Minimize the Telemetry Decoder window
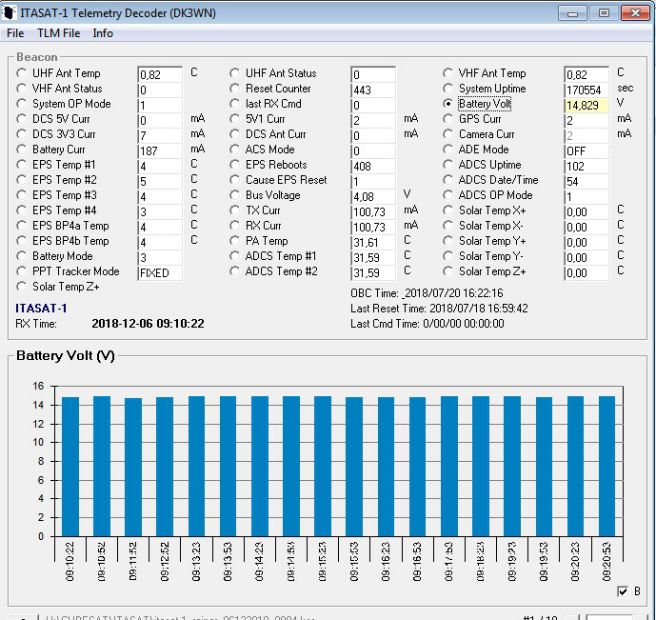Image resolution: width=656 pixels, height=620 pixels. (x=575, y=14)
